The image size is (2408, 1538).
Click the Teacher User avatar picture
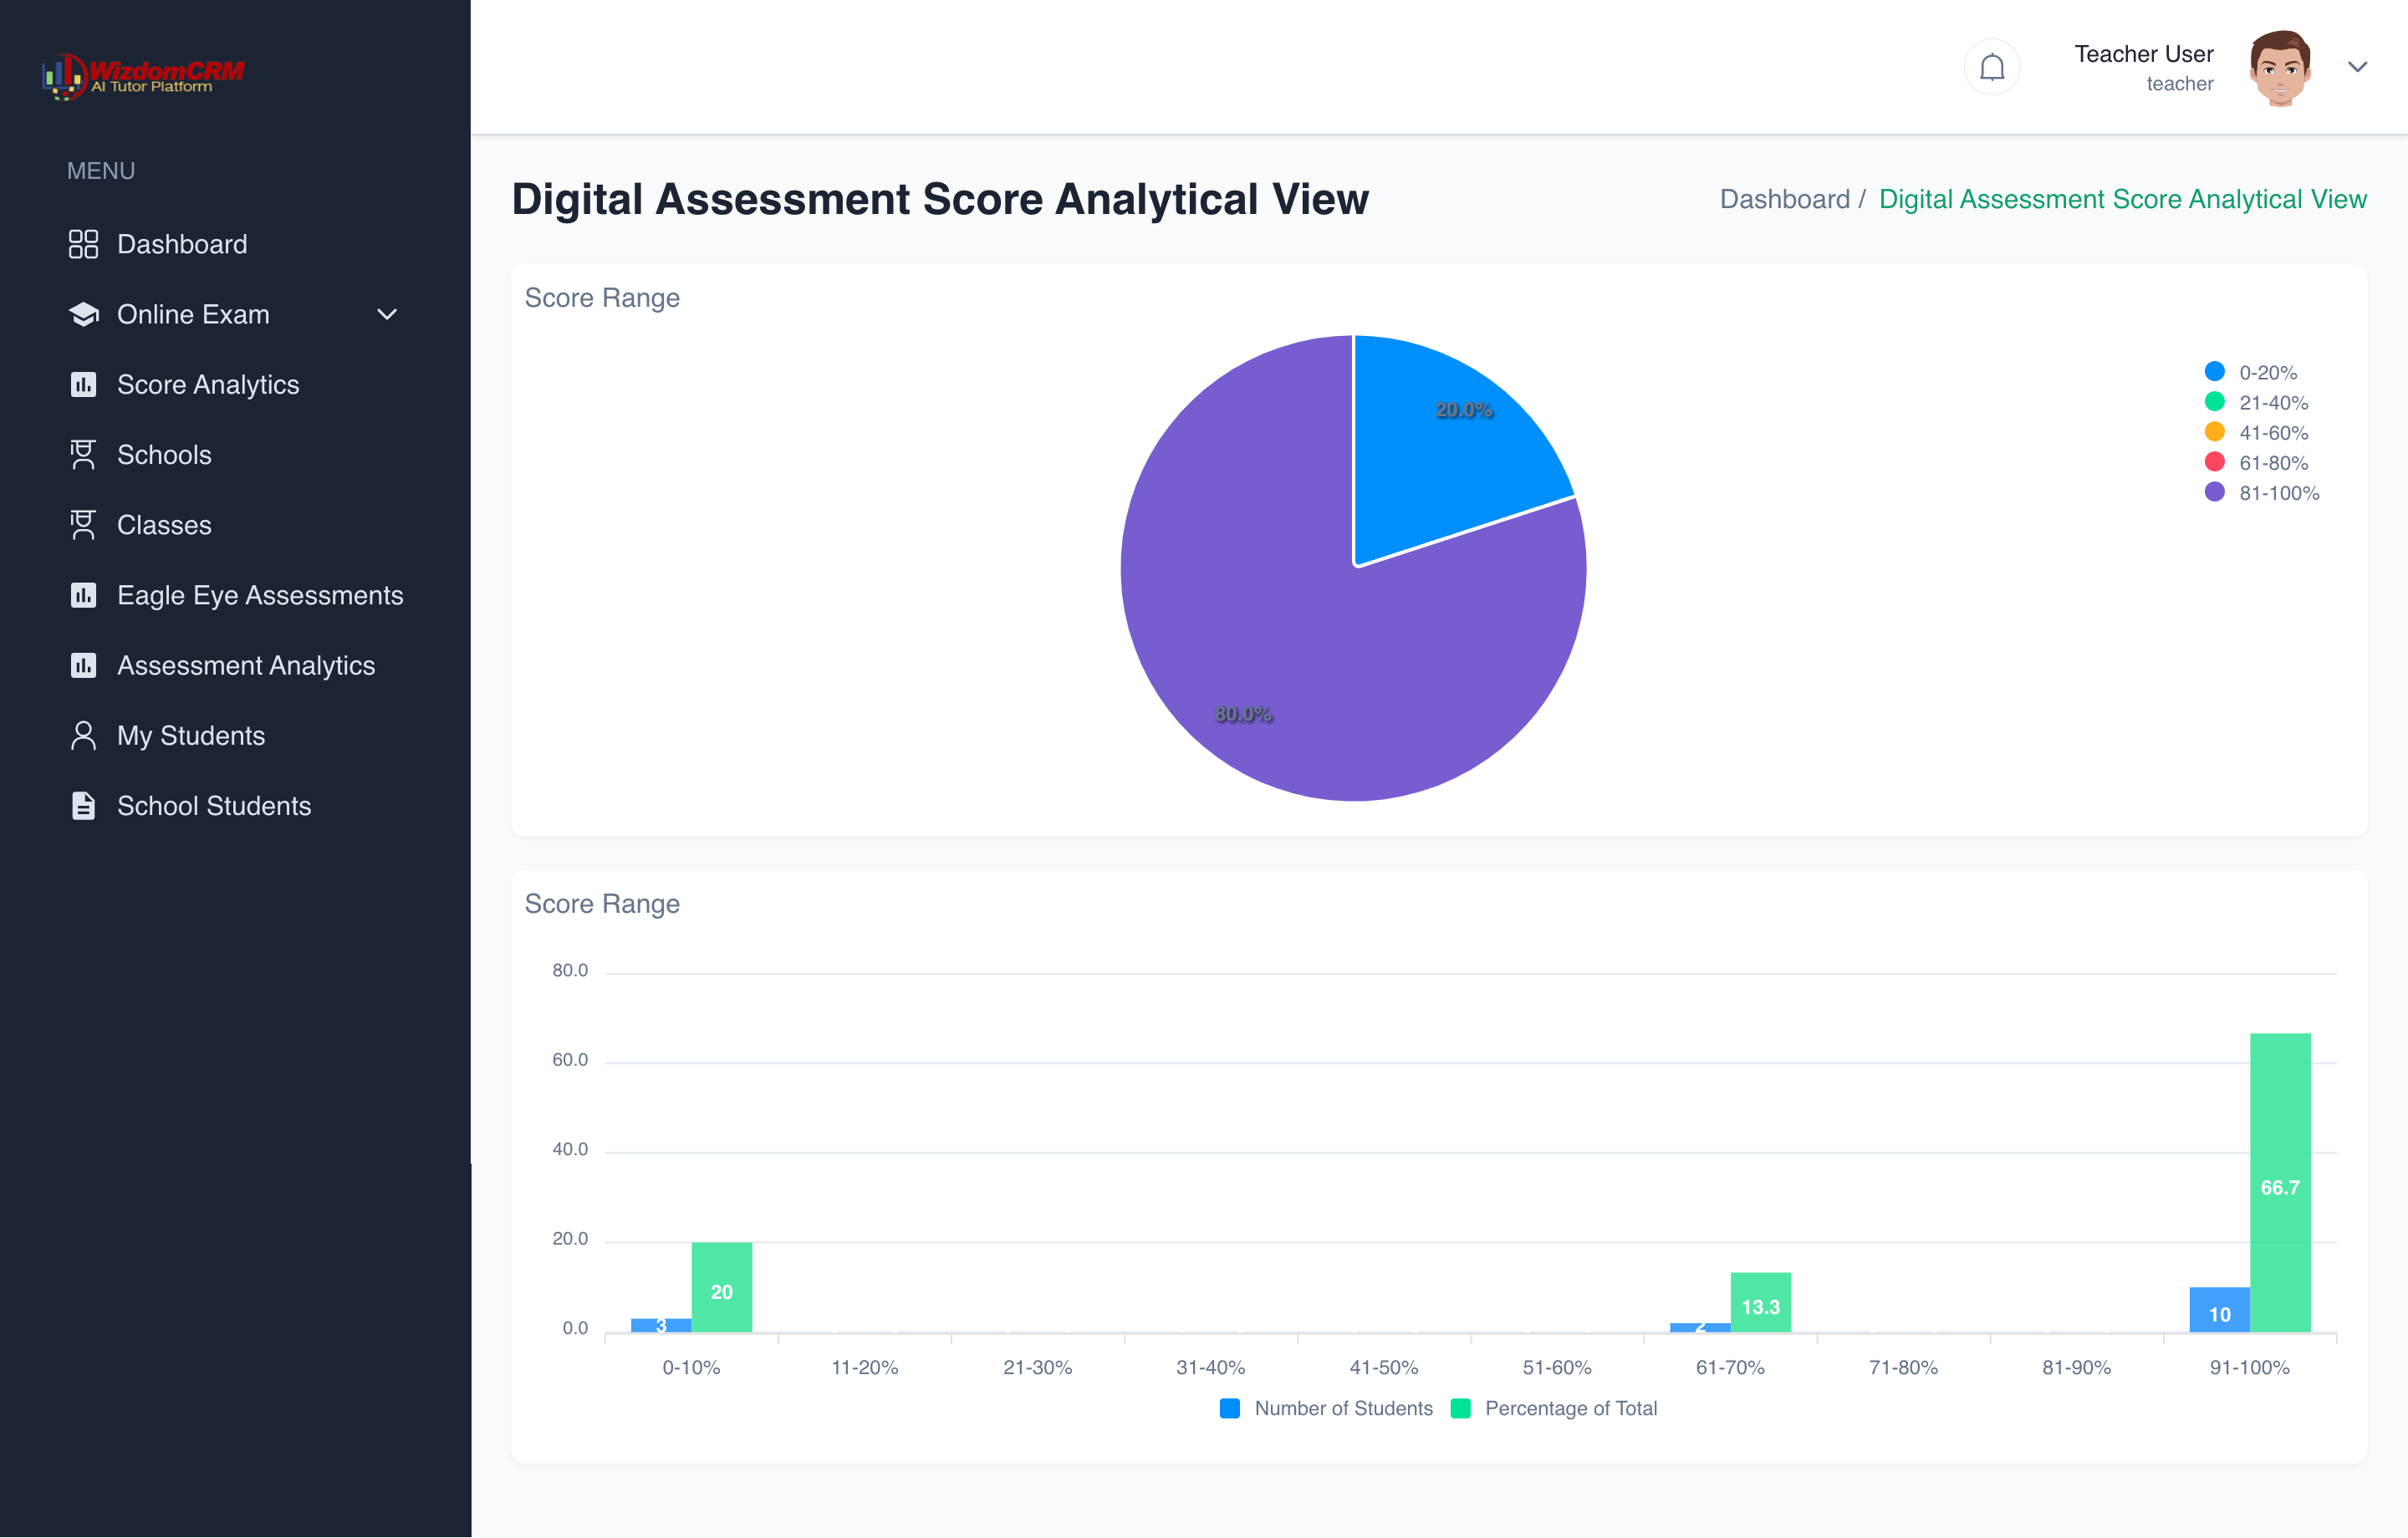coord(2279,68)
